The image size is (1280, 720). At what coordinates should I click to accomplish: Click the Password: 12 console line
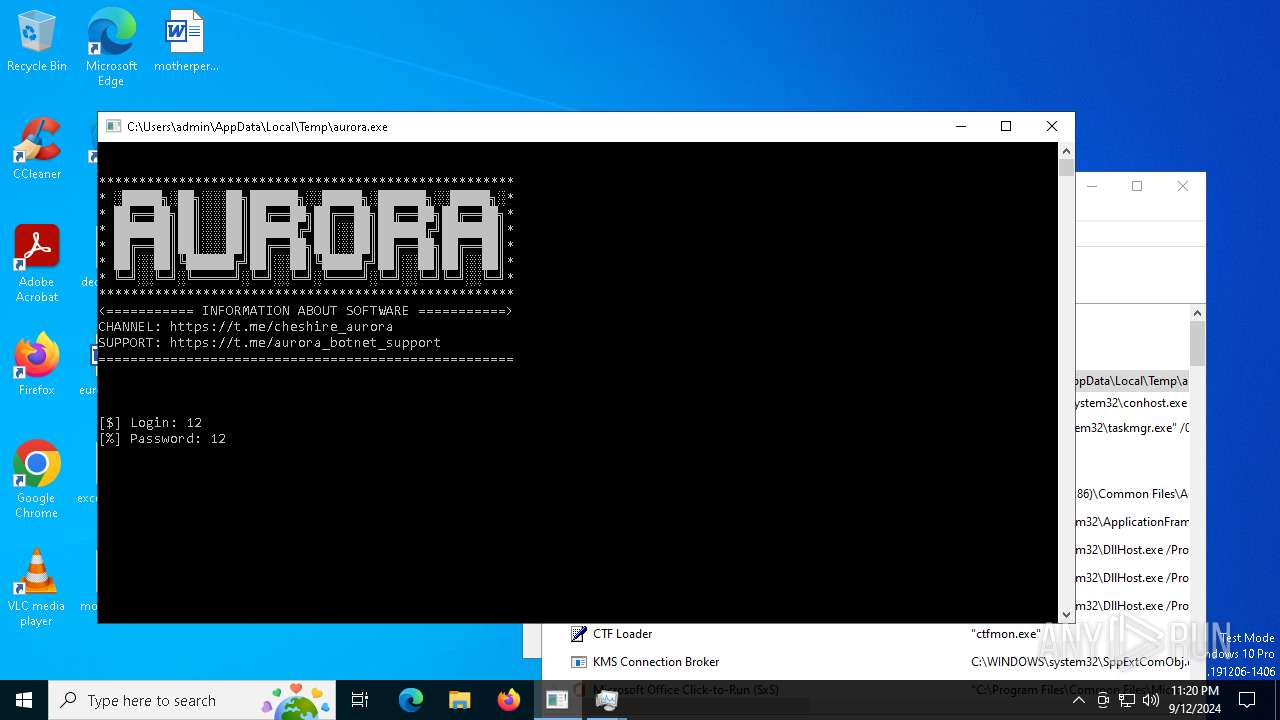162,439
